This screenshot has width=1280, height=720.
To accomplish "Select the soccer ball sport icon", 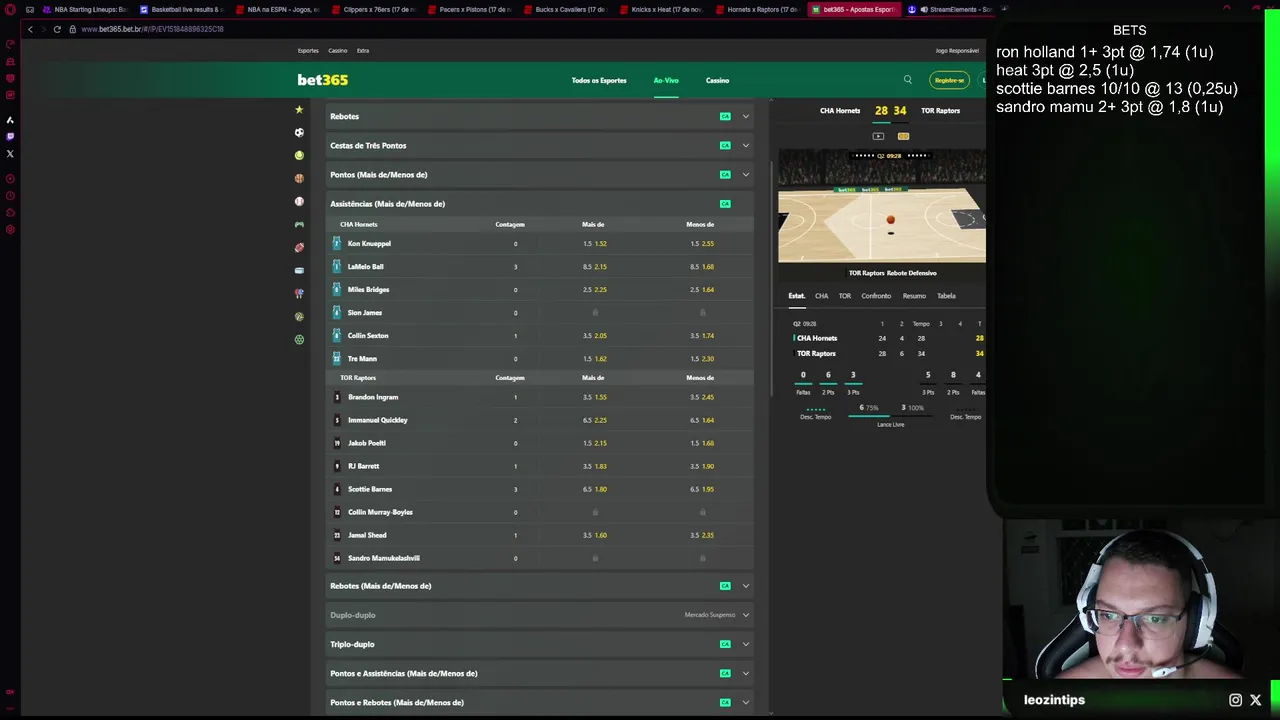I will pos(299,132).
